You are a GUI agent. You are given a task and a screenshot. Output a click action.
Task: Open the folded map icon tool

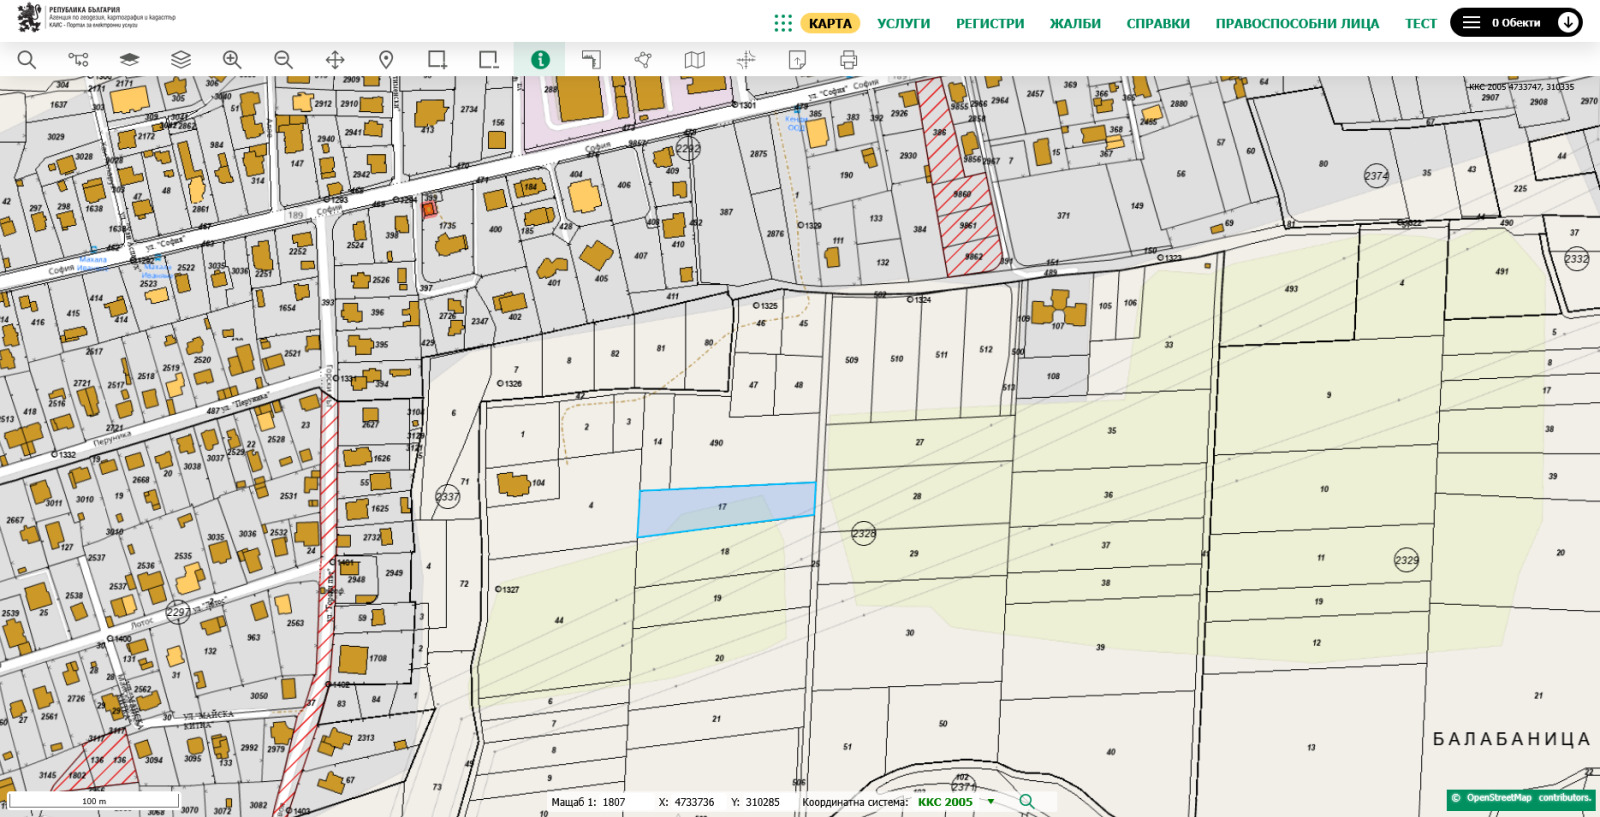pyautogui.click(x=694, y=60)
